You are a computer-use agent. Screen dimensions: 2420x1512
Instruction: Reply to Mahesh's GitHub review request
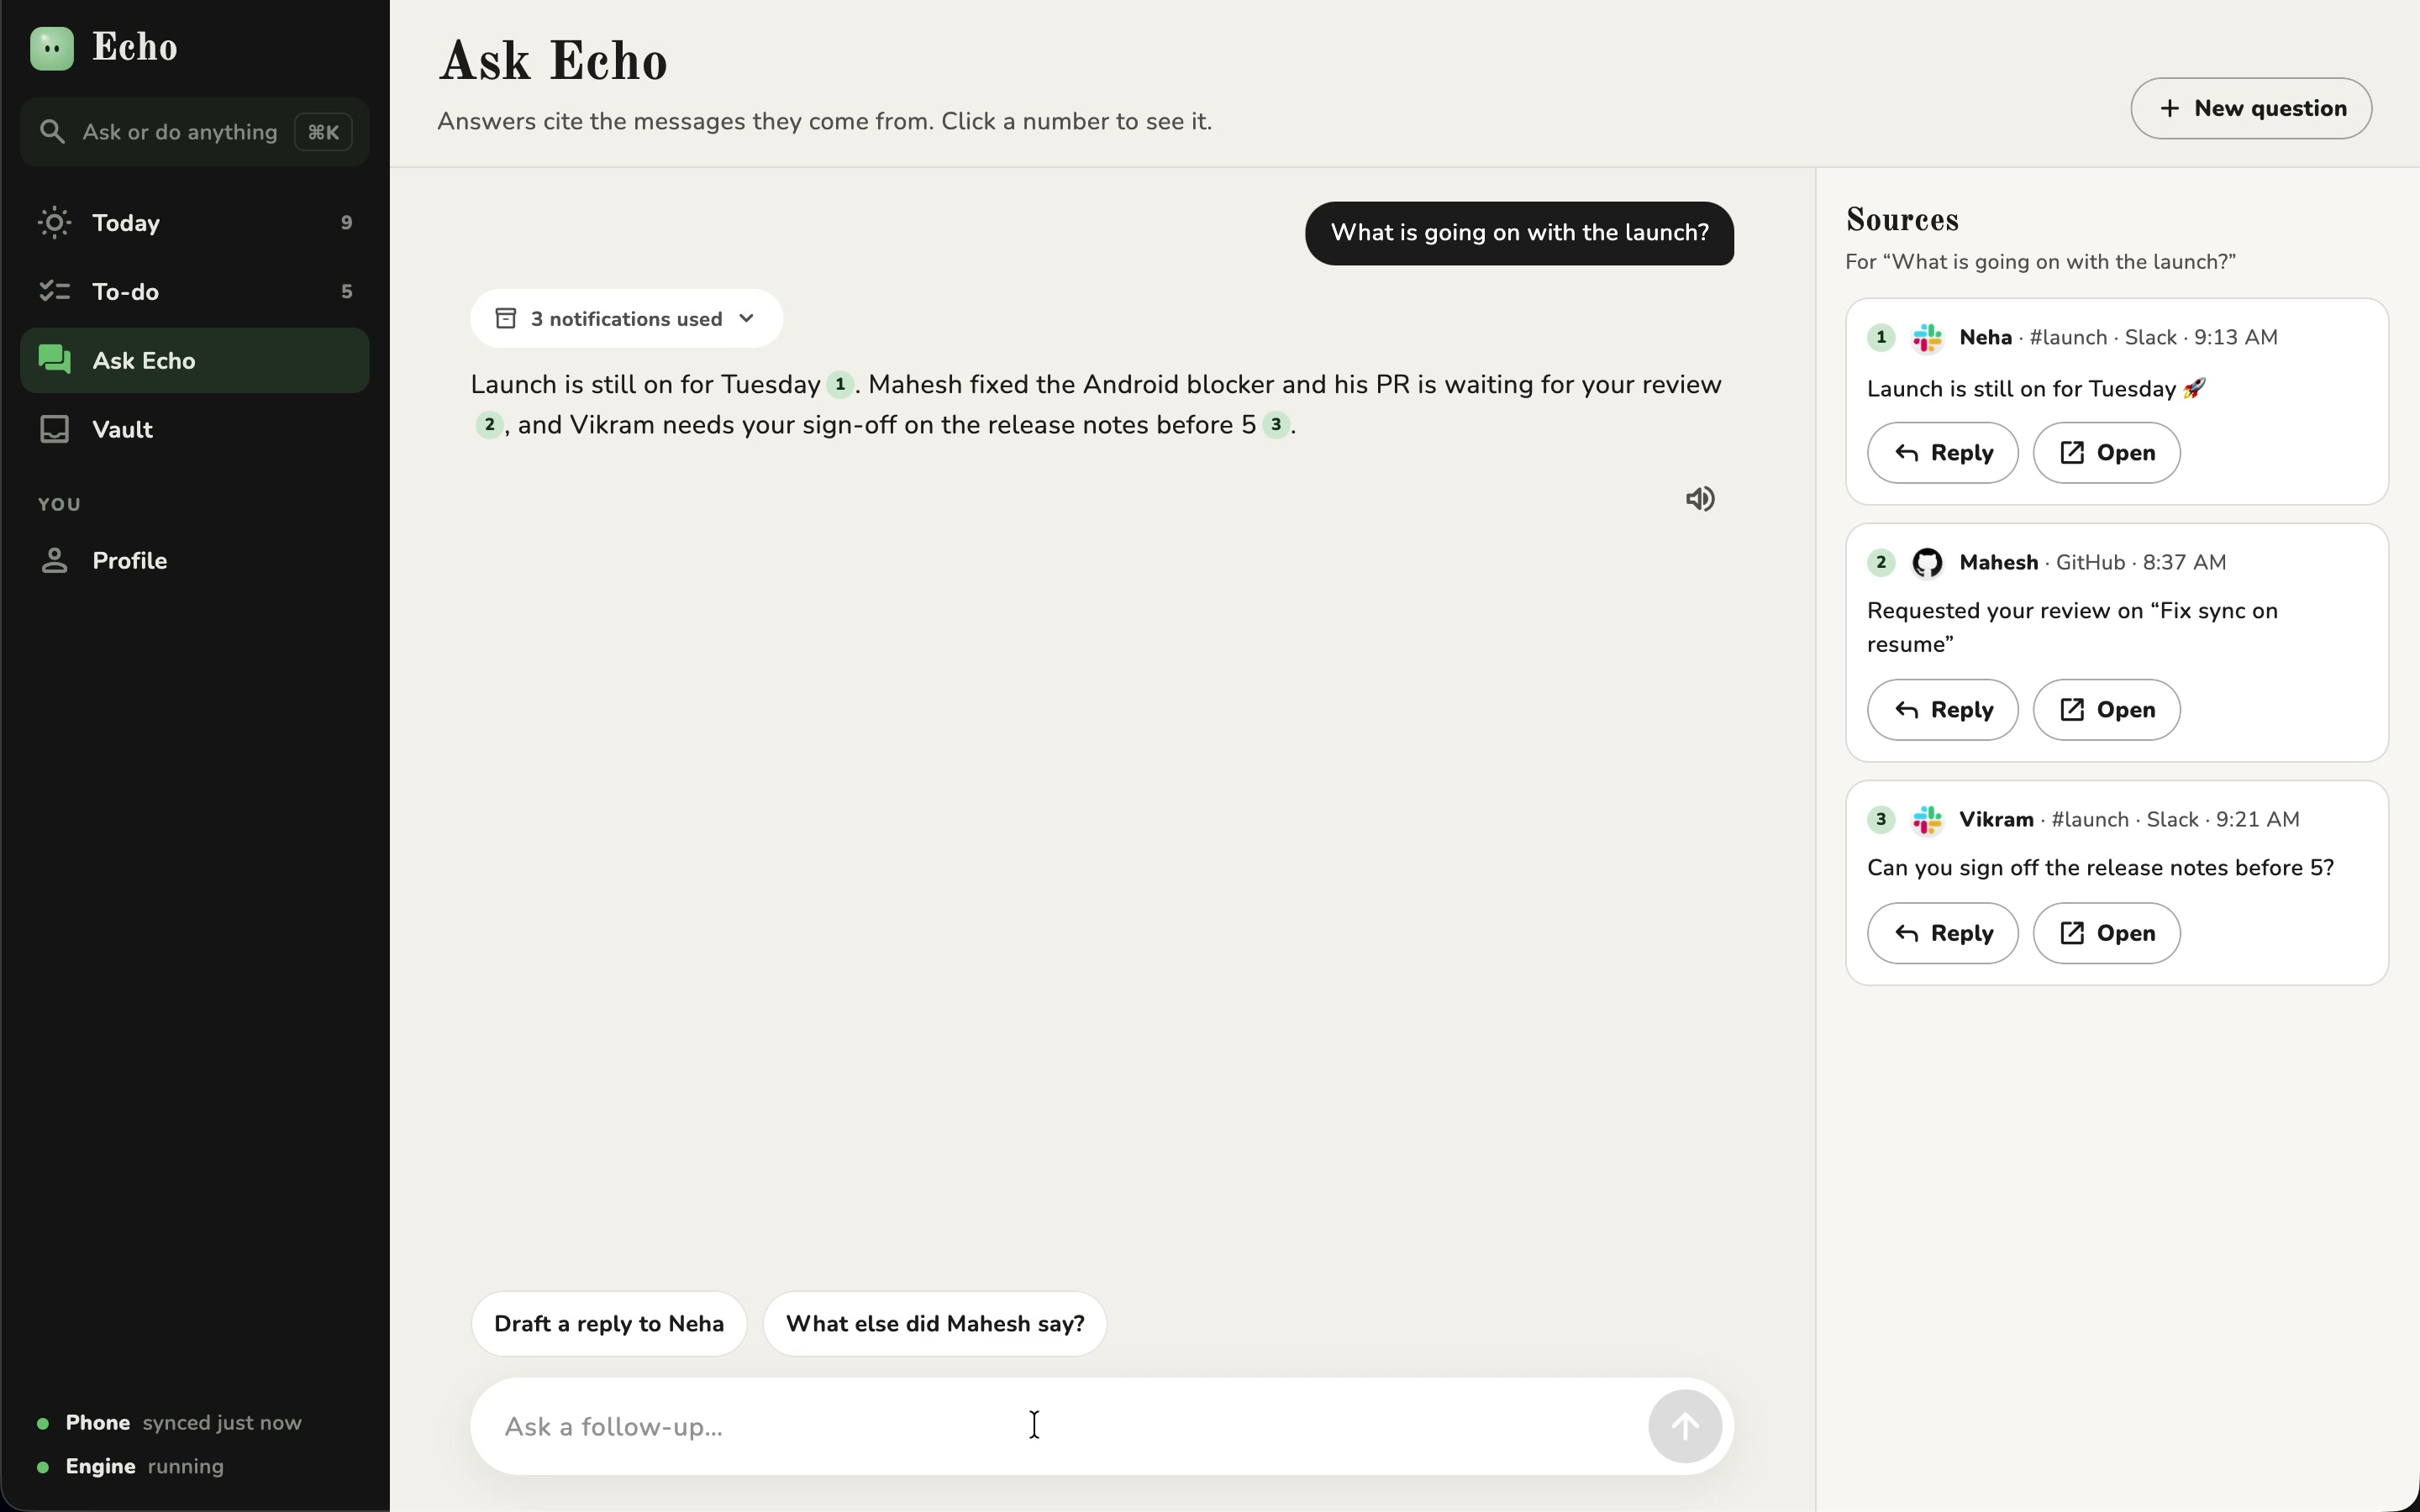(1942, 710)
